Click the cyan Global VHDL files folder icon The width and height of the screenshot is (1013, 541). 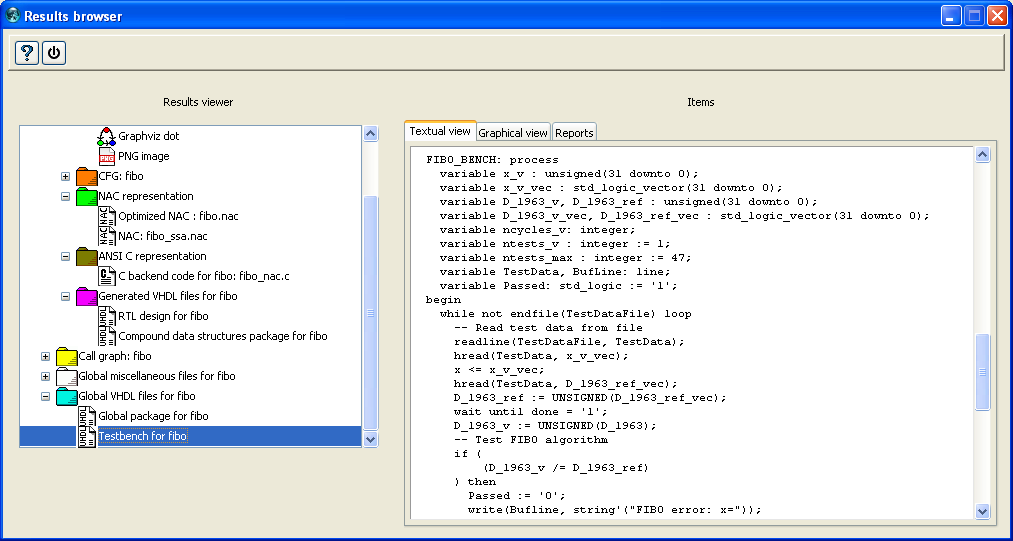point(67,396)
